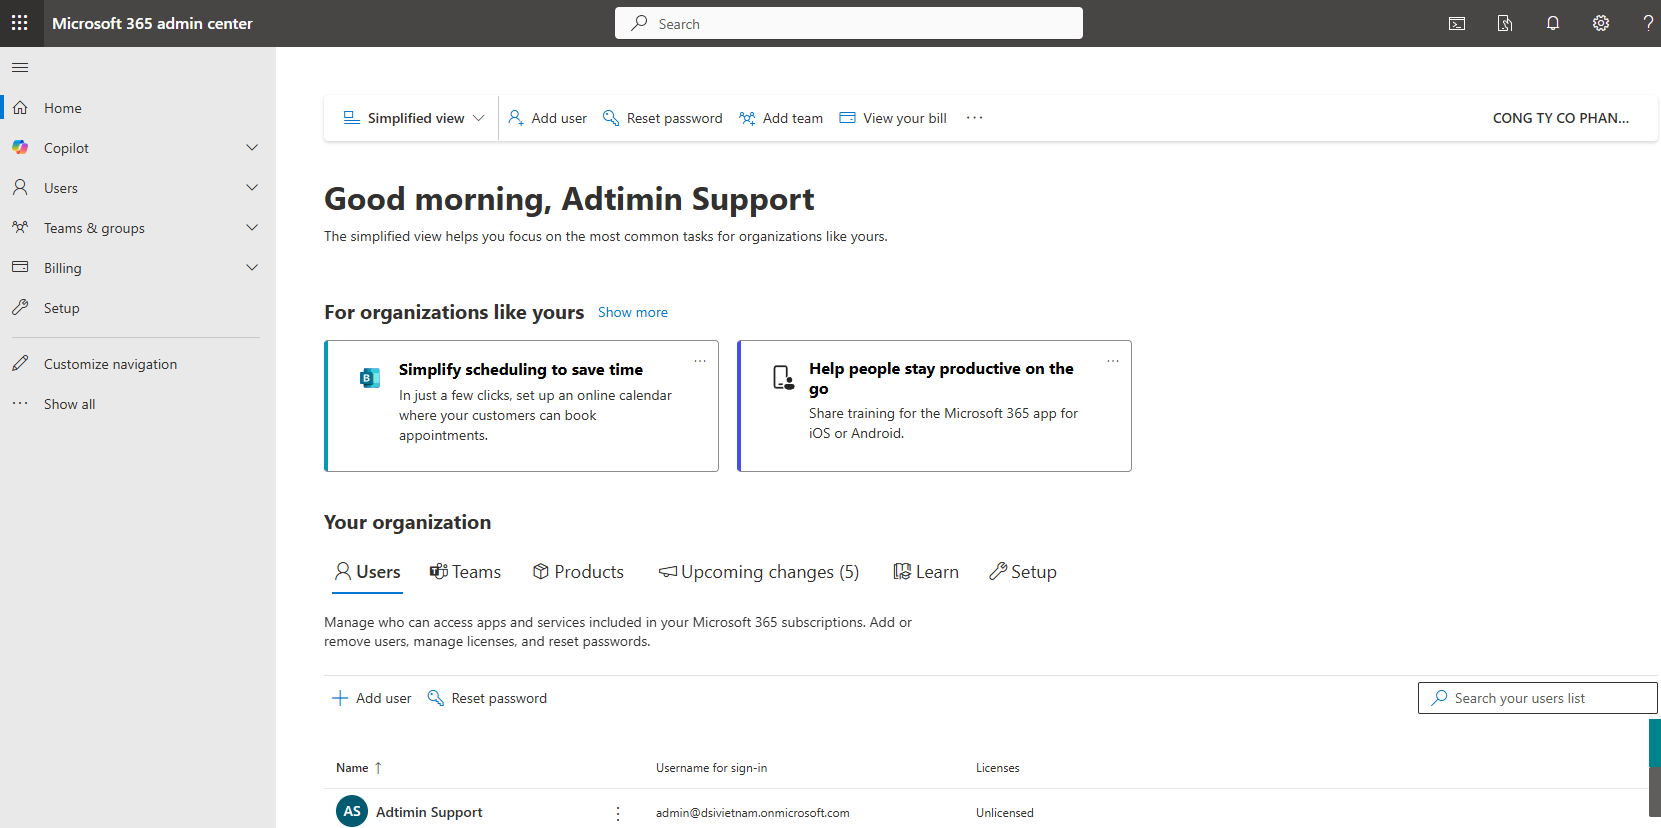Open the app launcher waffle icon
This screenshot has height=828, width=1661.
(x=20, y=23)
